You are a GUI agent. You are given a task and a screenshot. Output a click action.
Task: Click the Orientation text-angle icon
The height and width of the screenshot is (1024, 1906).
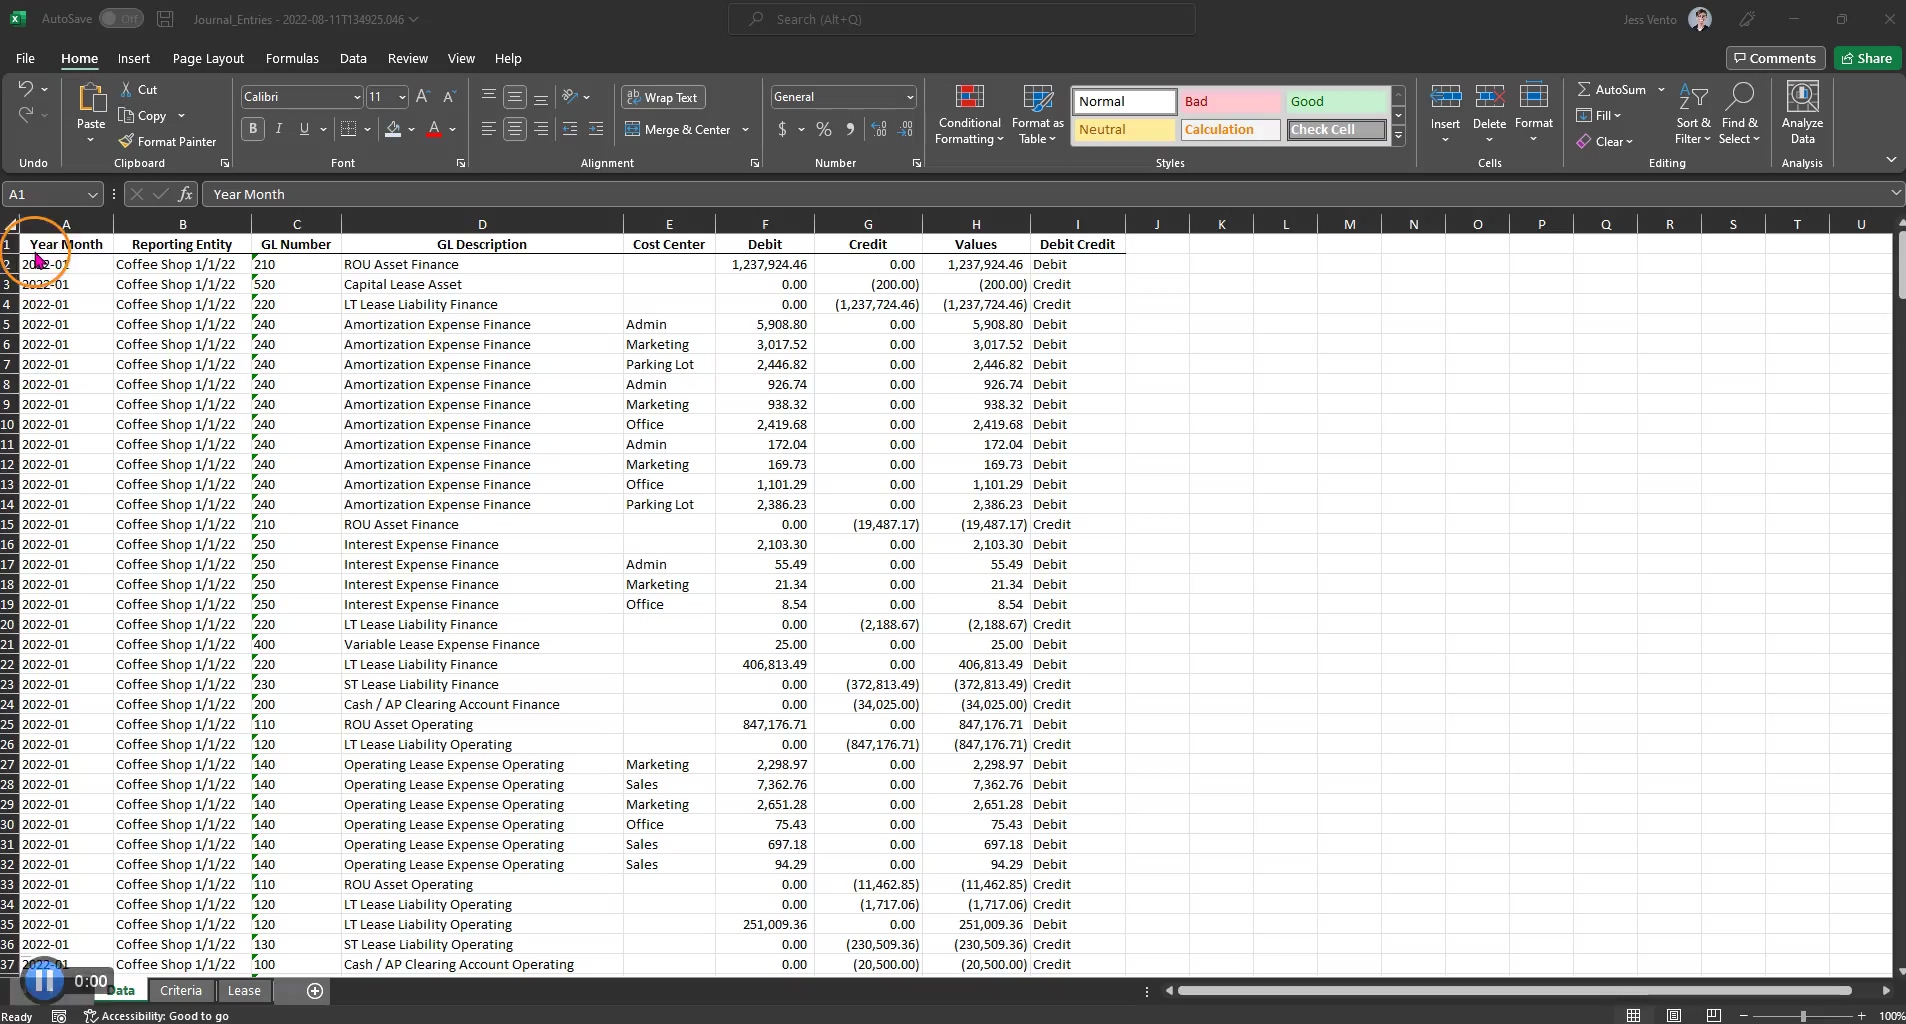coord(570,97)
